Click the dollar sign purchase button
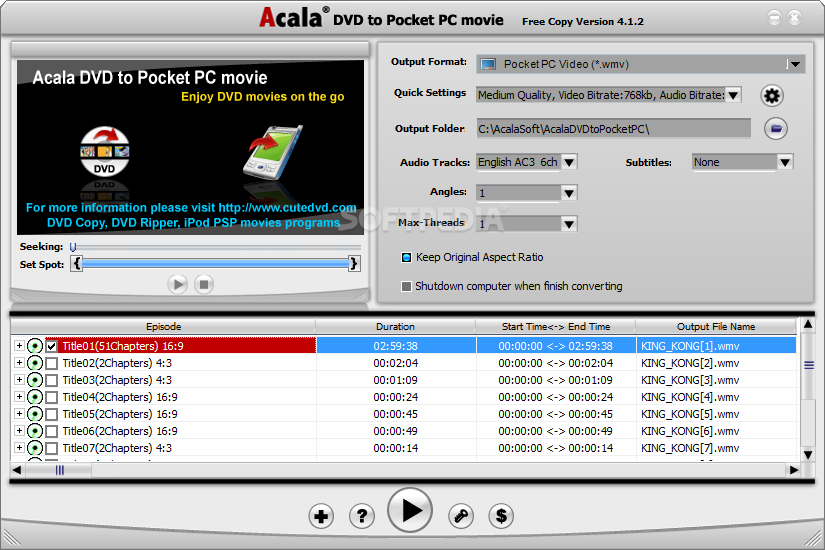 click(x=501, y=516)
